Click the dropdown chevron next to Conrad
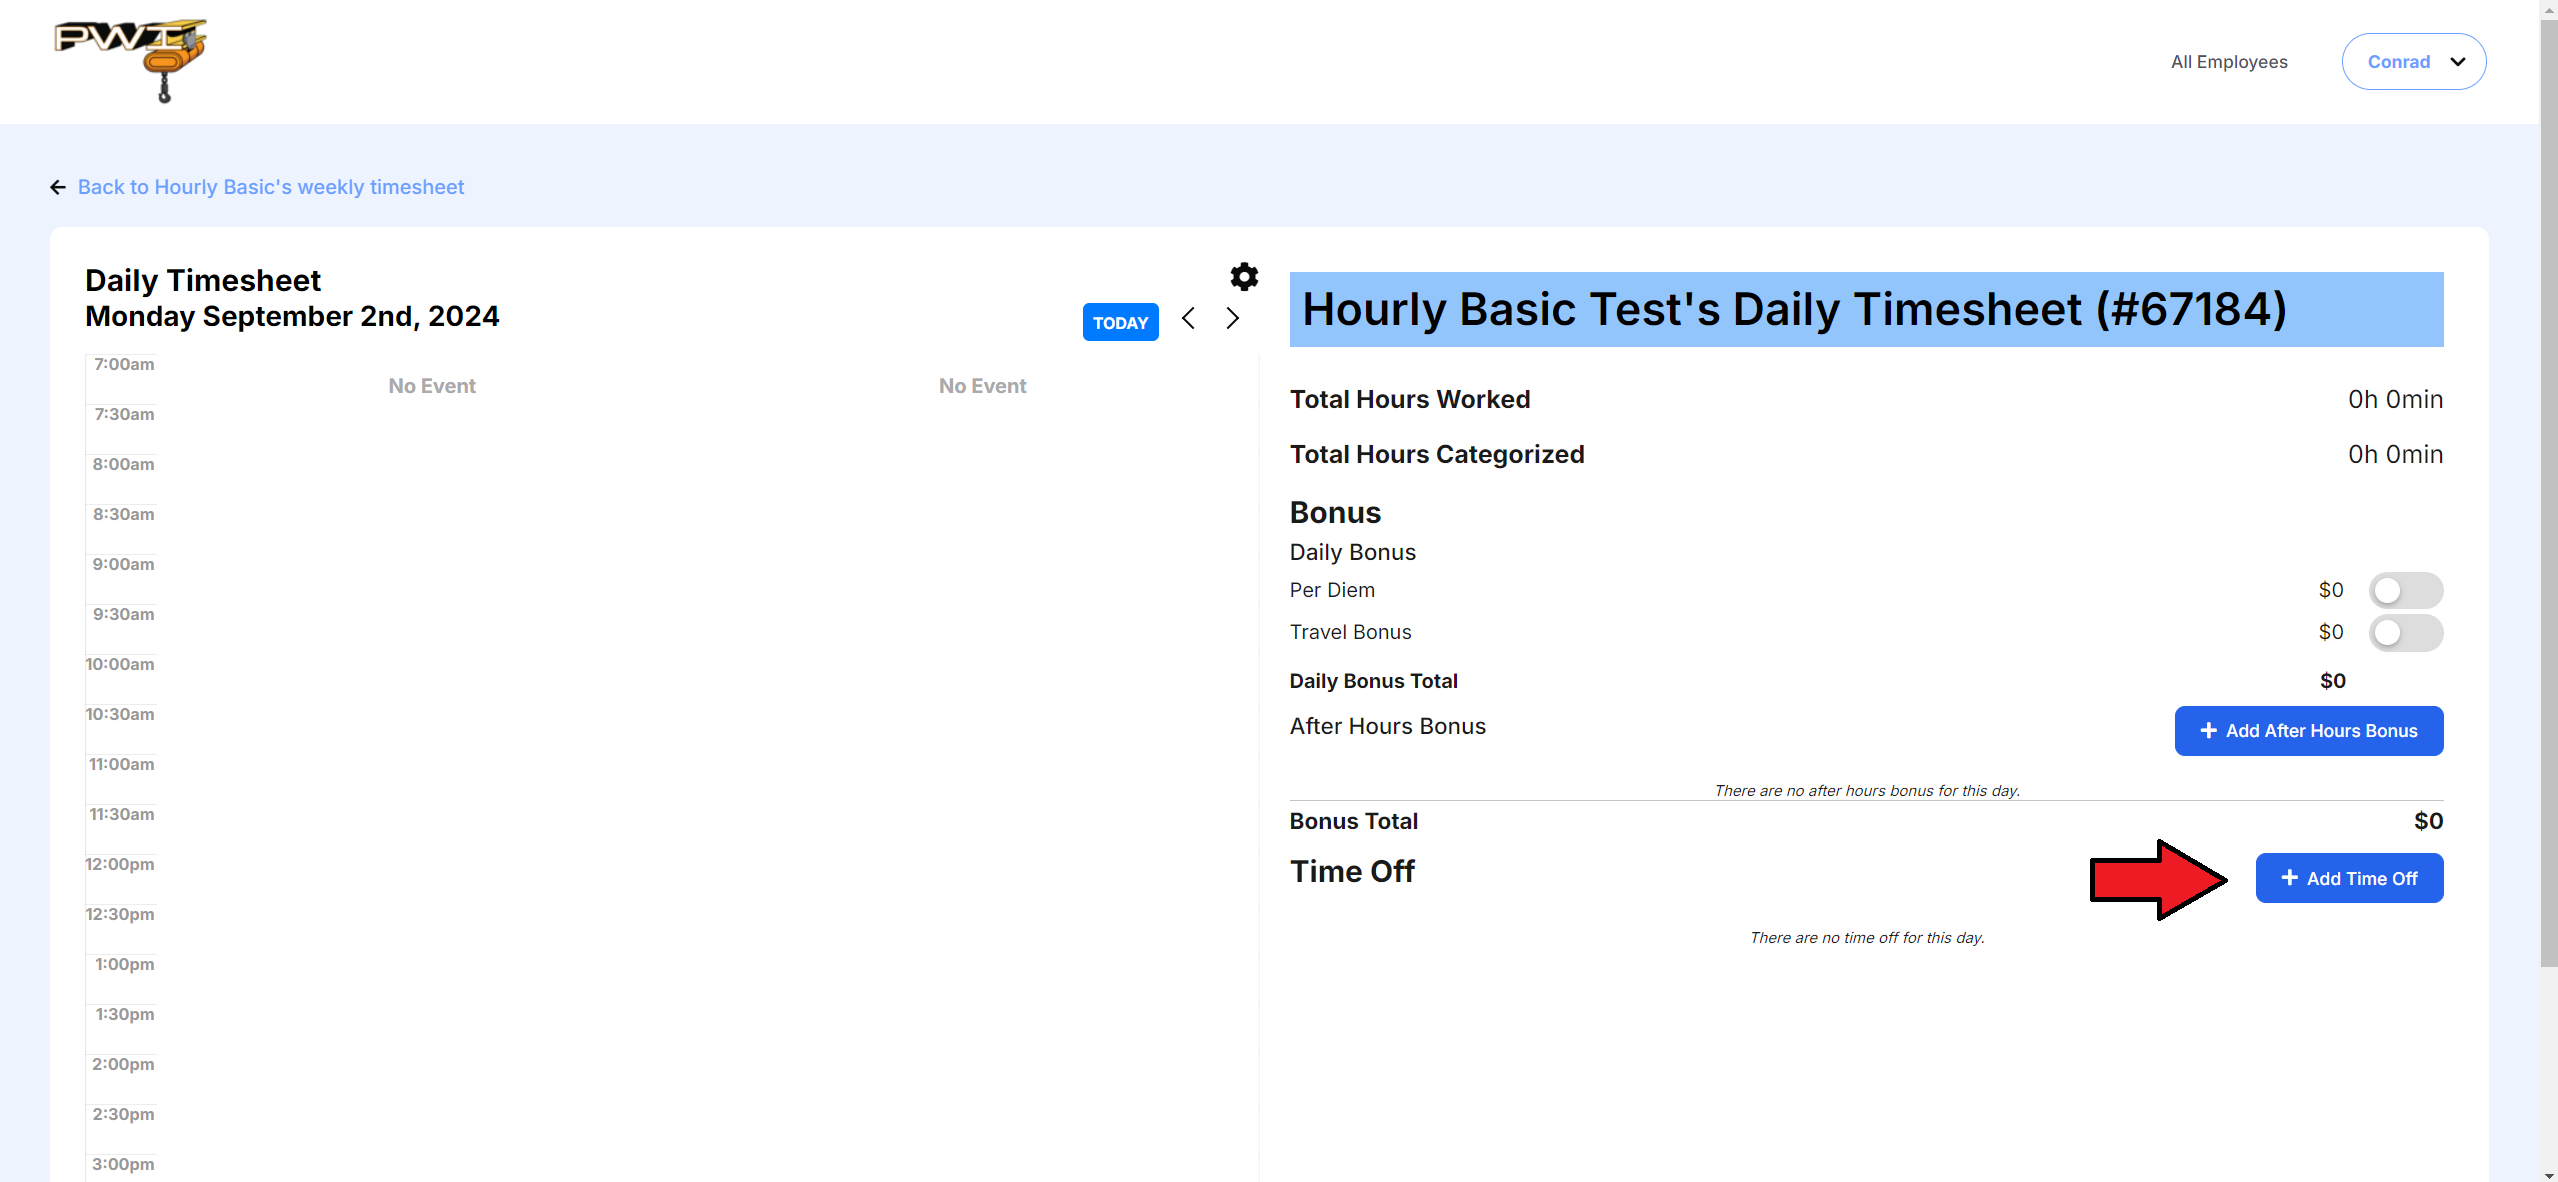2558x1182 pixels. tap(2457, 62)
